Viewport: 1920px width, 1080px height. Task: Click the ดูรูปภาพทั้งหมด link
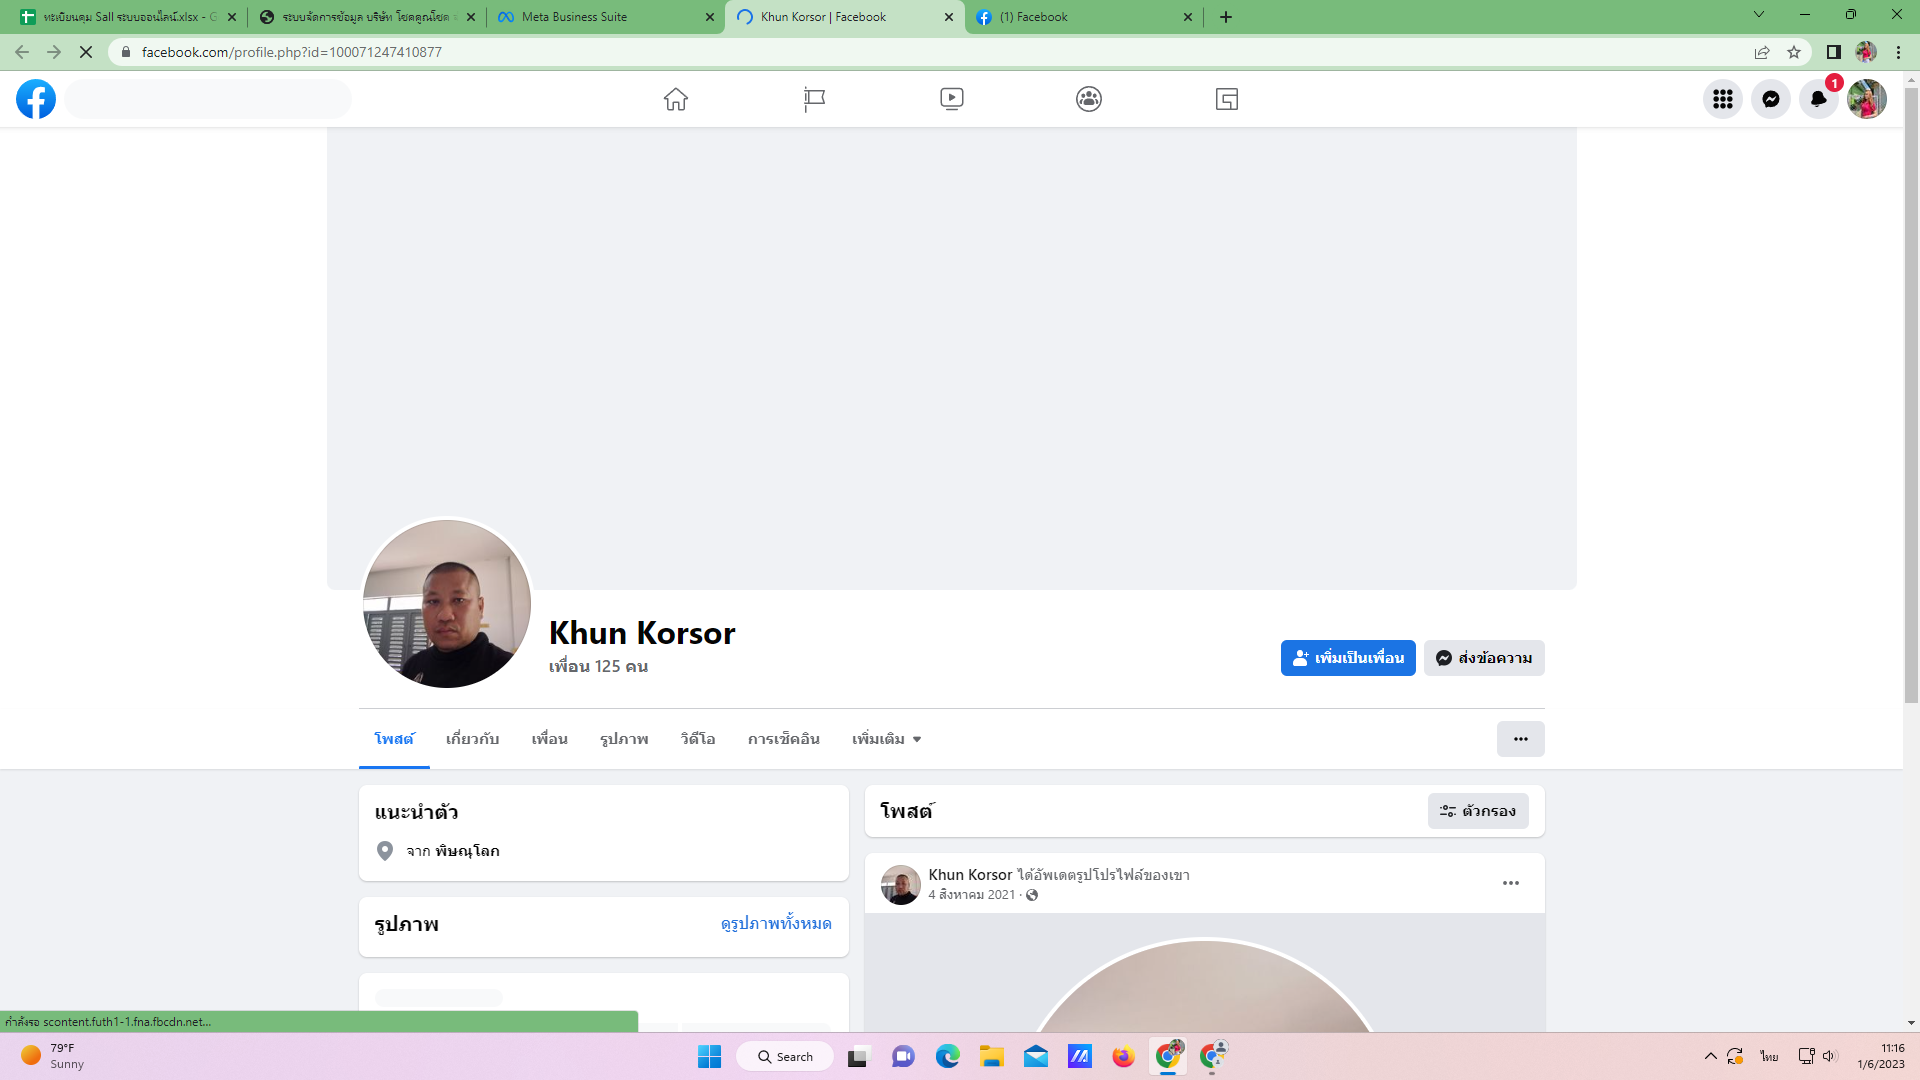click(x=776, y=923)
